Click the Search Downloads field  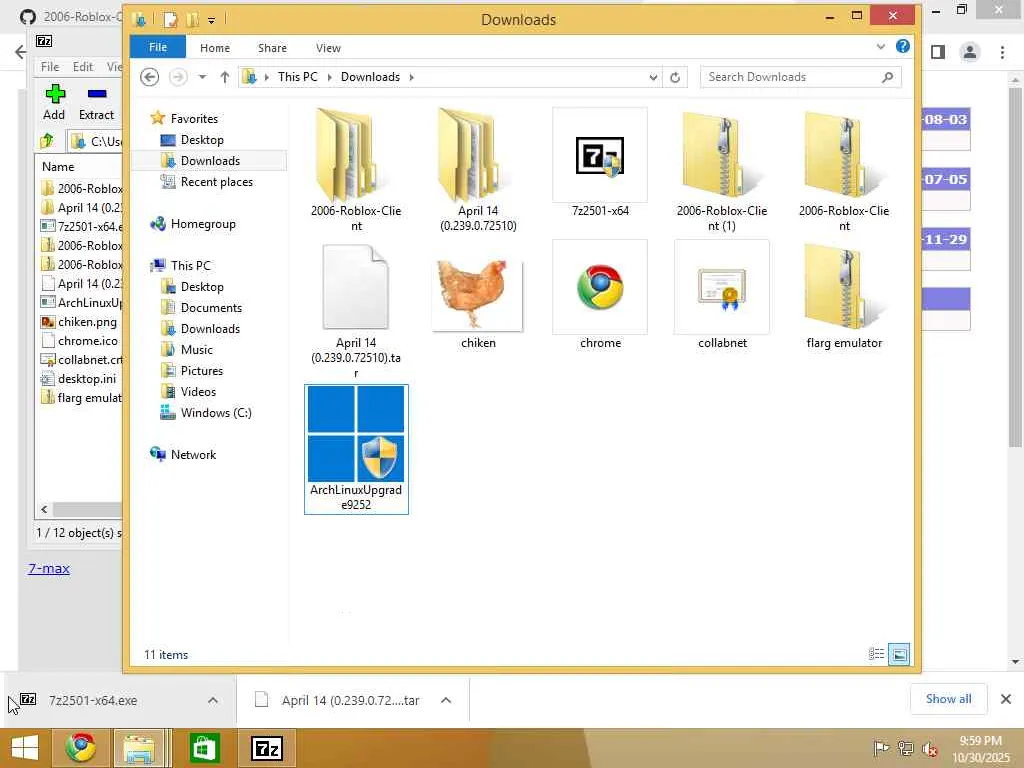click(x=801, y=77)
